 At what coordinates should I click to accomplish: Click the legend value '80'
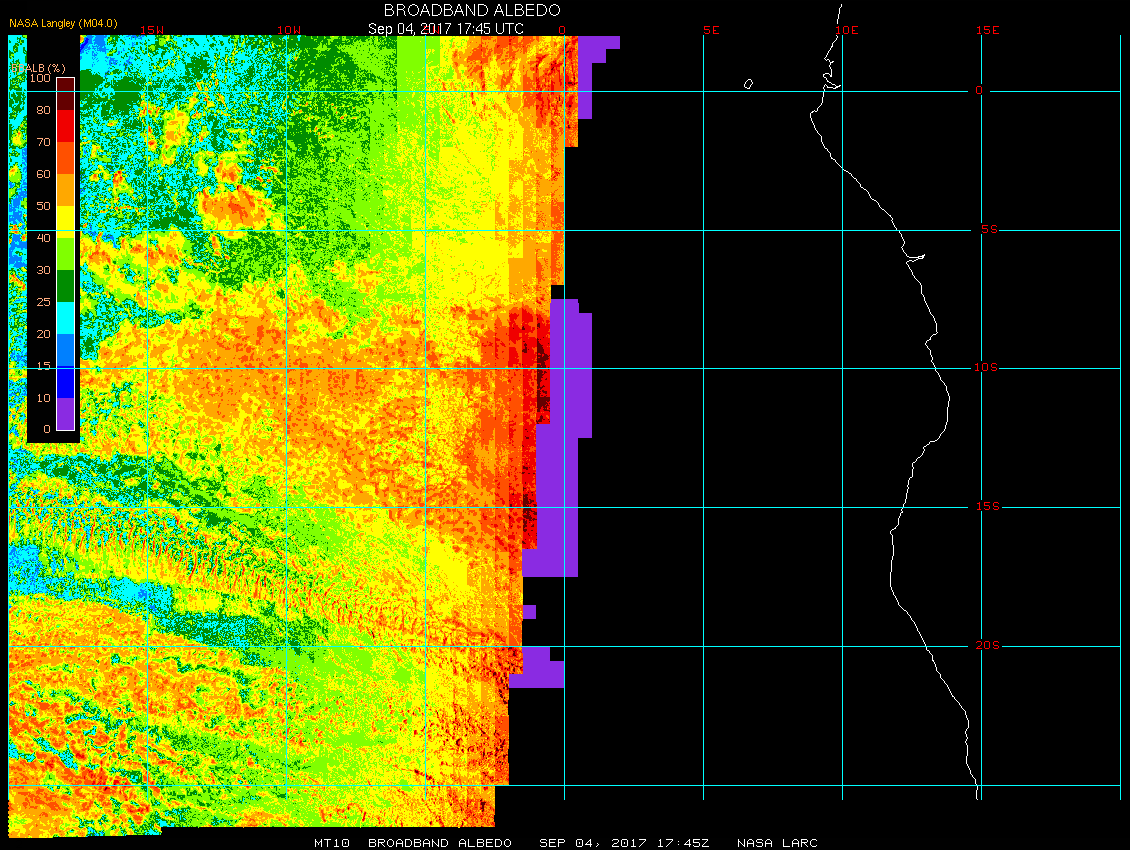44,110
